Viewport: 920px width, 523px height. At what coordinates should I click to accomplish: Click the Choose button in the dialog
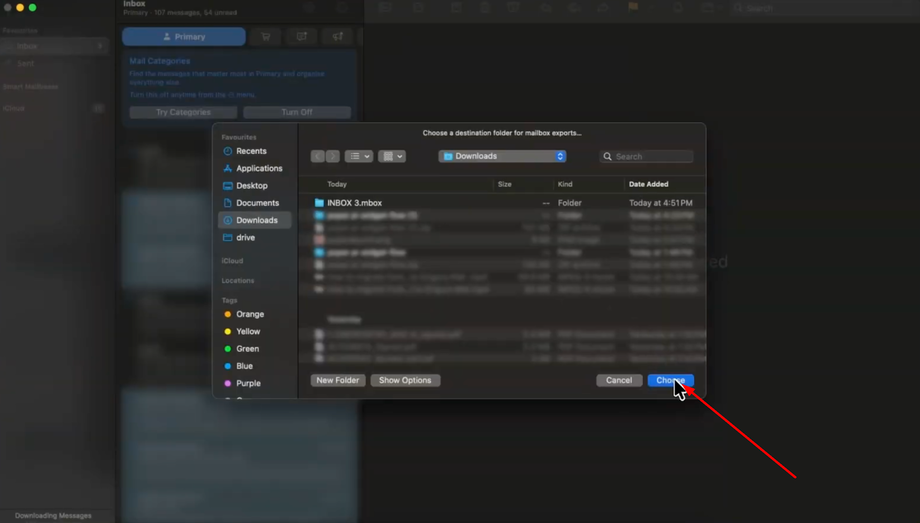pos(671,380)
